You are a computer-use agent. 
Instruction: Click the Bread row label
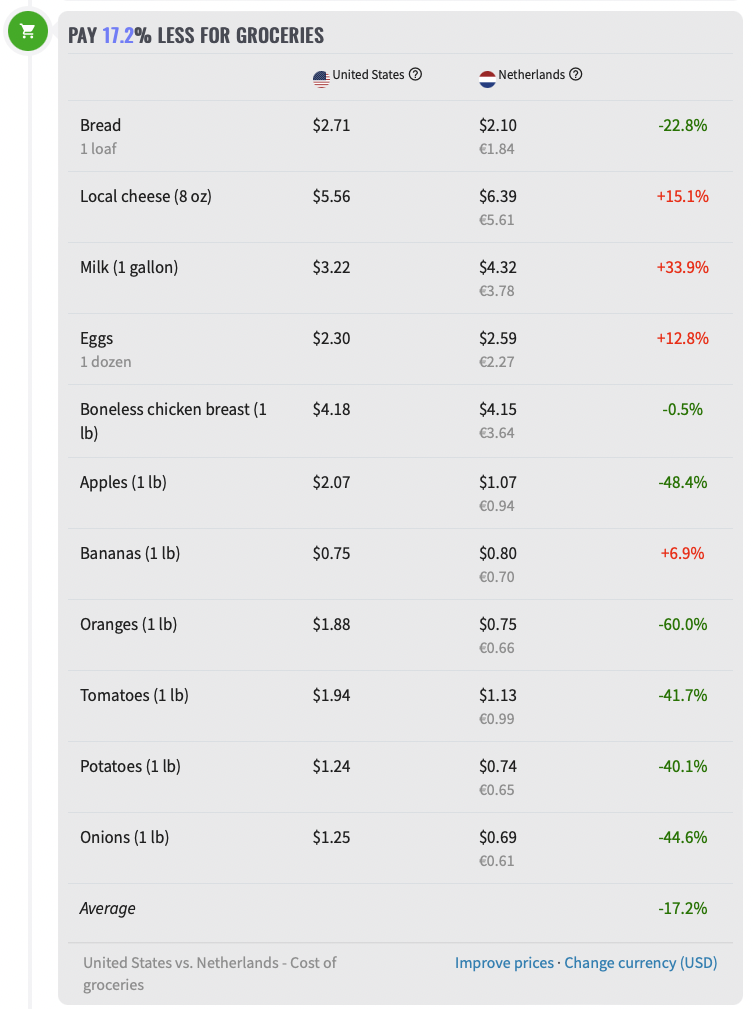(100, 126)
